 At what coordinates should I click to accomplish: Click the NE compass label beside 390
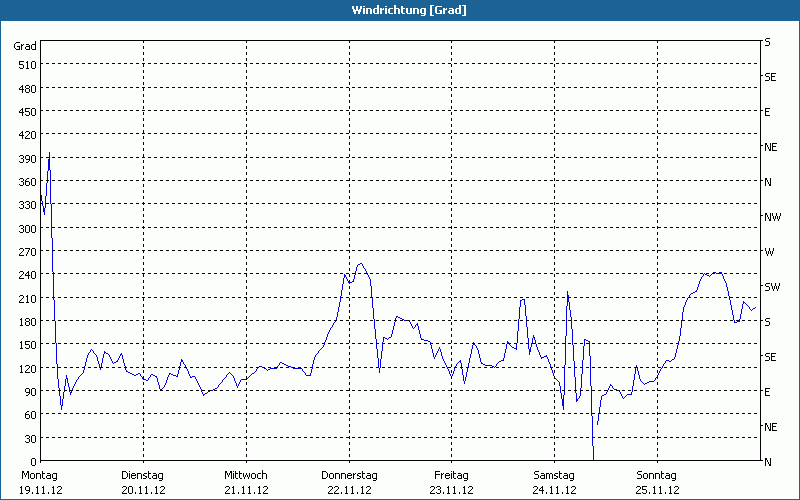pyautogui.click(x=771, y=147)
